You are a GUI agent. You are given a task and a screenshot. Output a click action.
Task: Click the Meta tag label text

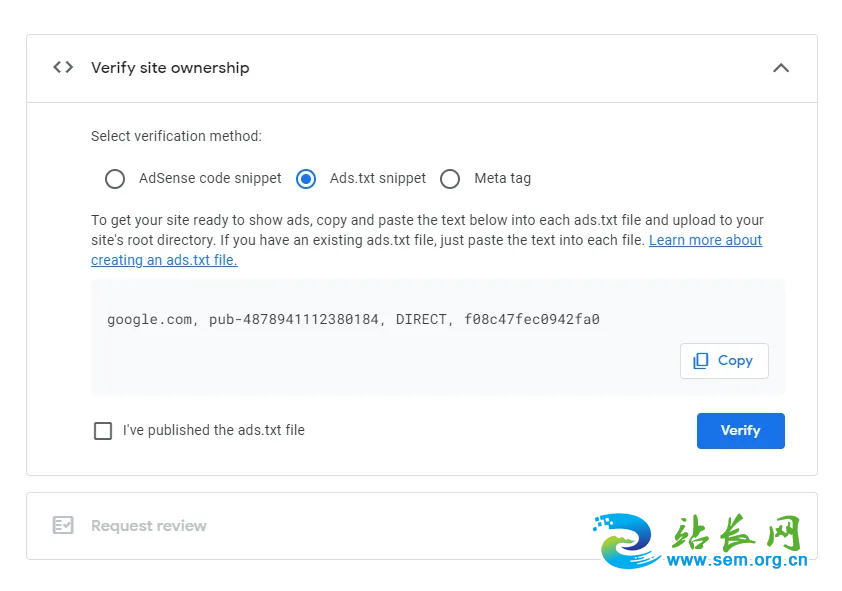[503, 178]
